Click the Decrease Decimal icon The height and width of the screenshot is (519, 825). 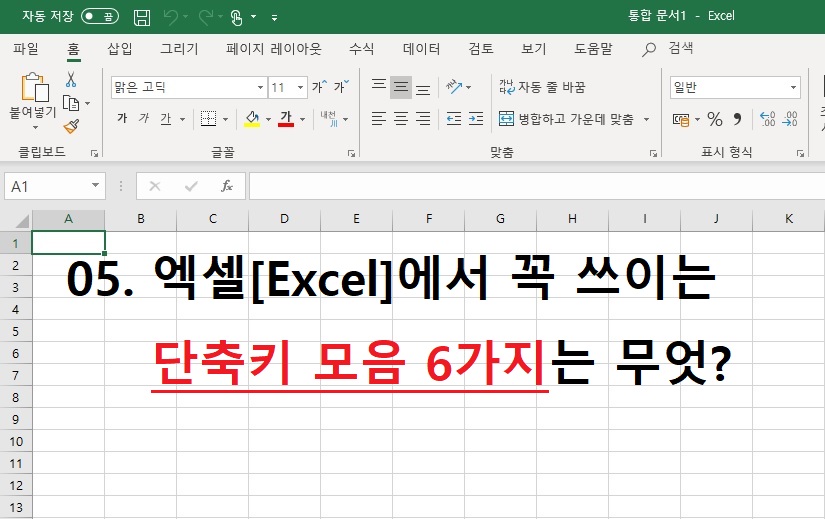coord(790,119)
